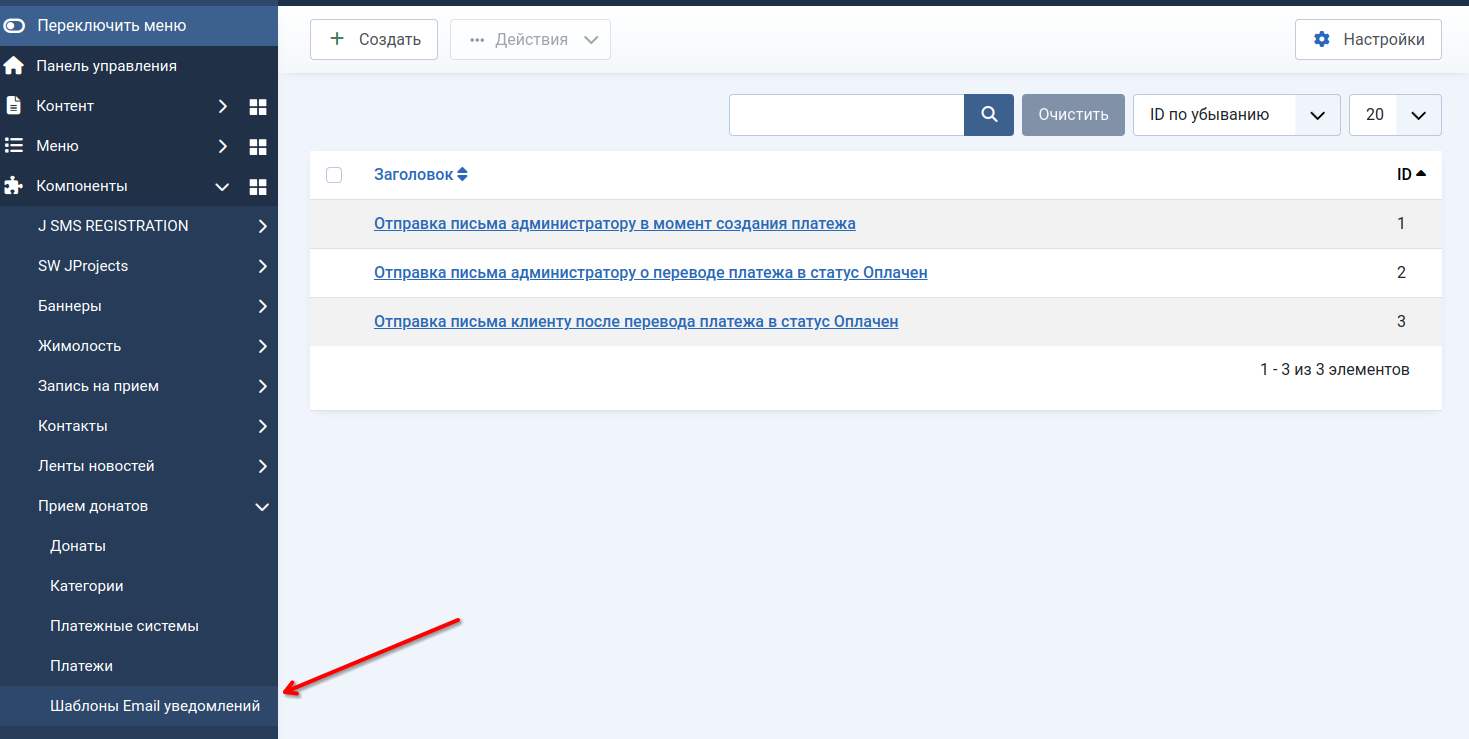Collapse the Прием донатов submenu
Viewport: 1469px width, 739px height.
pos(262,507)
